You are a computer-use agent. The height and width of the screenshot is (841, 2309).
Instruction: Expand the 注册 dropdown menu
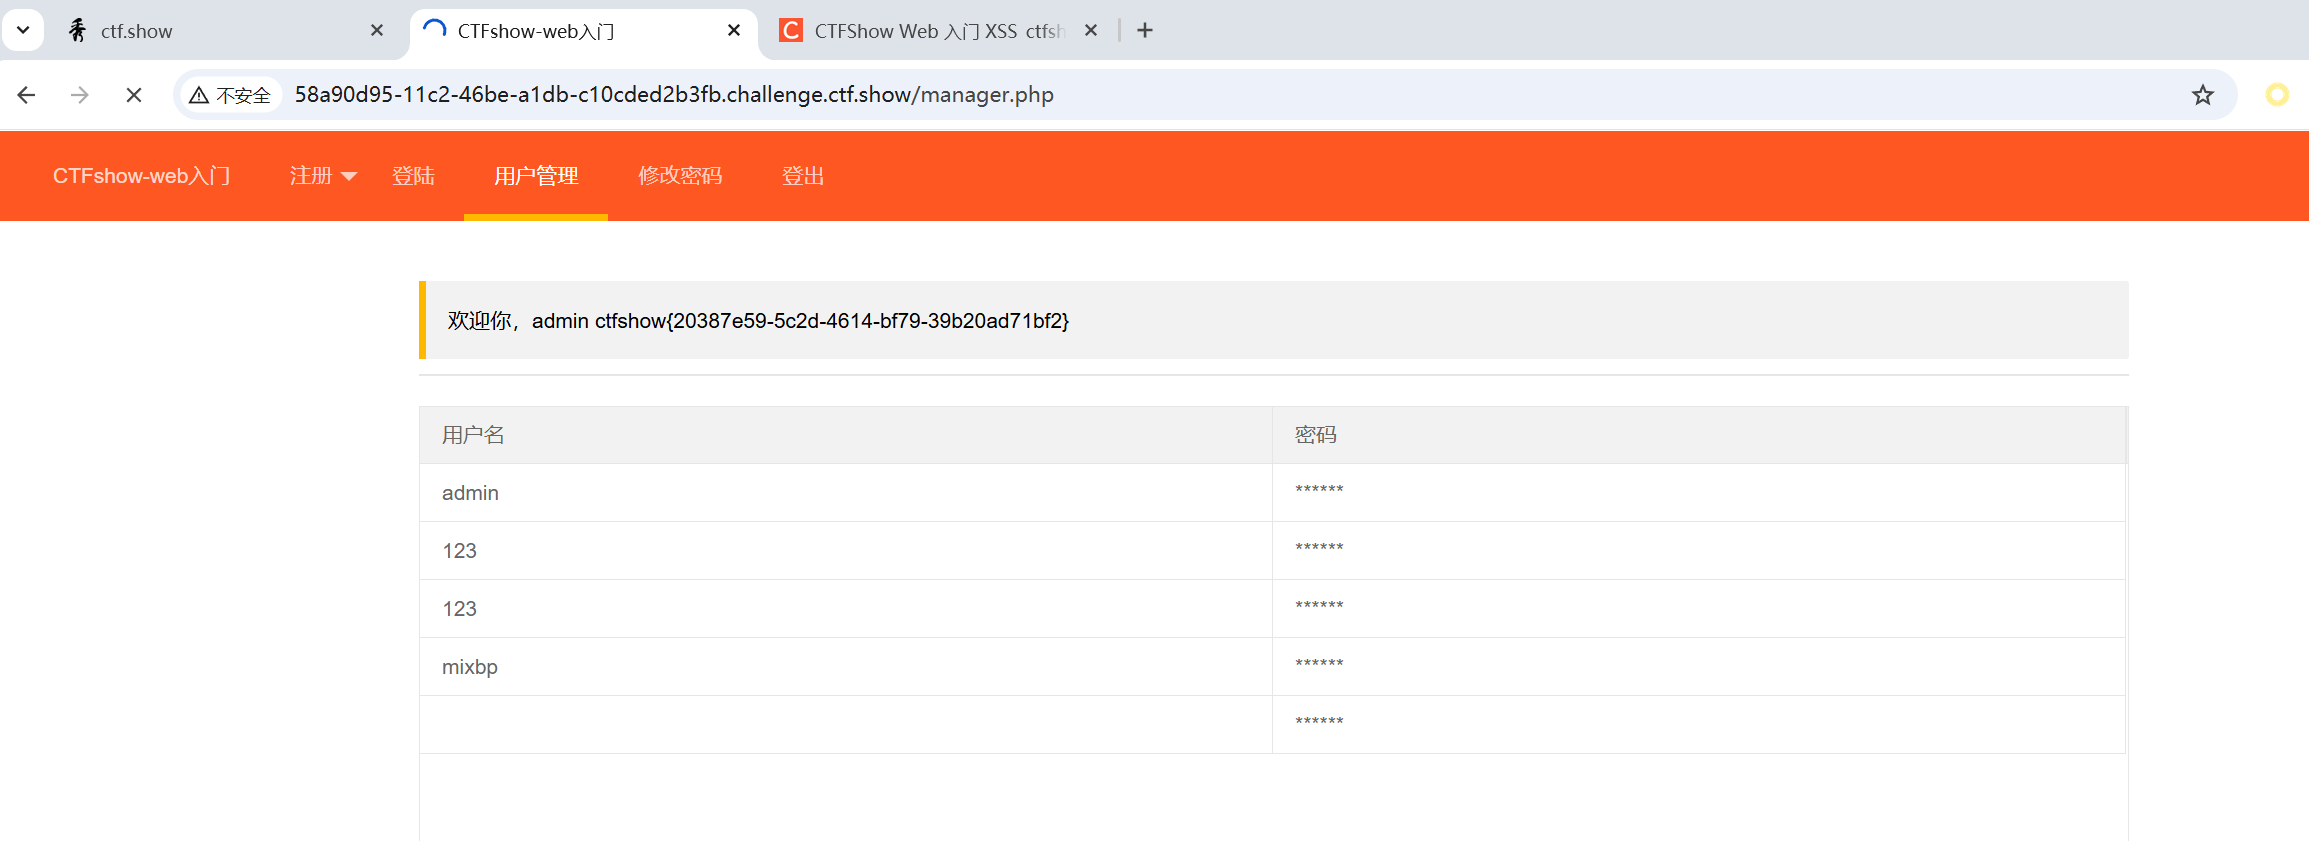tap(322, 176)
